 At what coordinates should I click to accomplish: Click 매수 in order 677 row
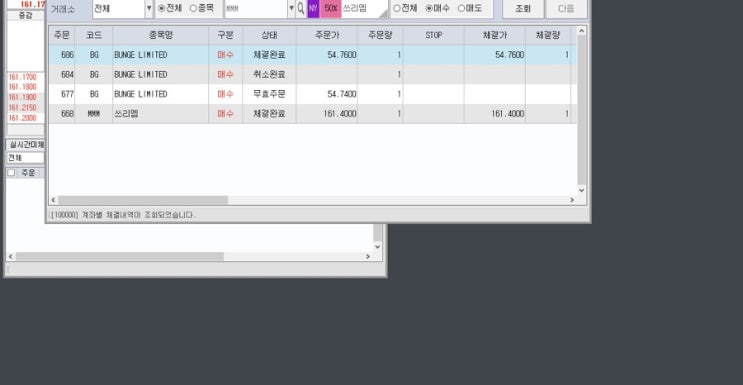coord(226,94)
